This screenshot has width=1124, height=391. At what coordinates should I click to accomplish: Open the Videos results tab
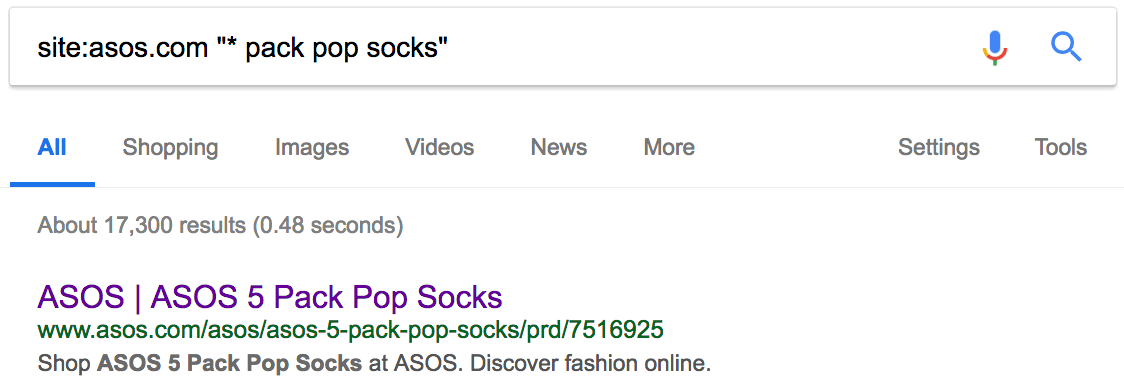tap(439, 147)
